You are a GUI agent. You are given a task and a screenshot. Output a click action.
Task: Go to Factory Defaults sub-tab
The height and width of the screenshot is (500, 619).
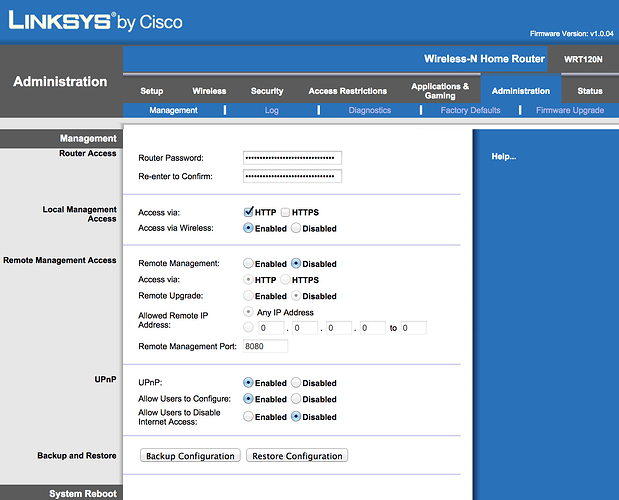click(x=470, y=110)
